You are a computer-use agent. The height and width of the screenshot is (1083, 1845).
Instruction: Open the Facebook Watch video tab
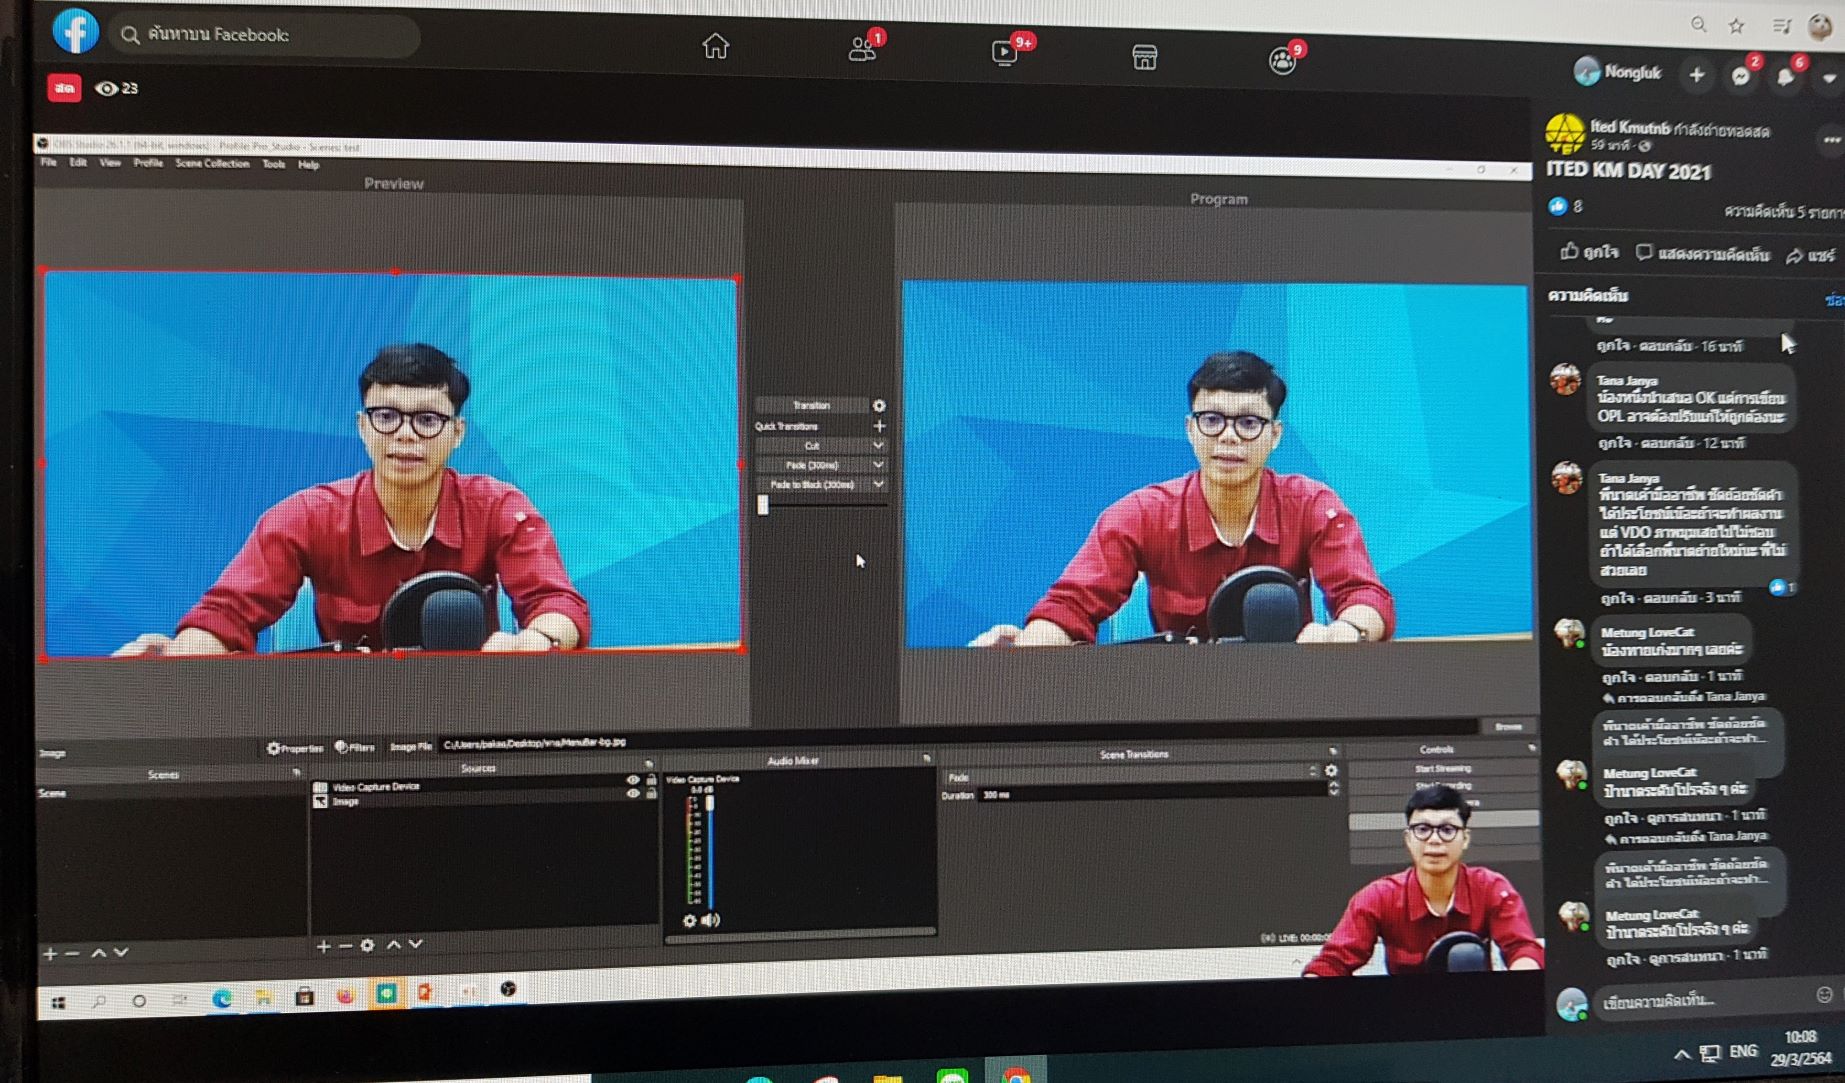[1005, 52]
